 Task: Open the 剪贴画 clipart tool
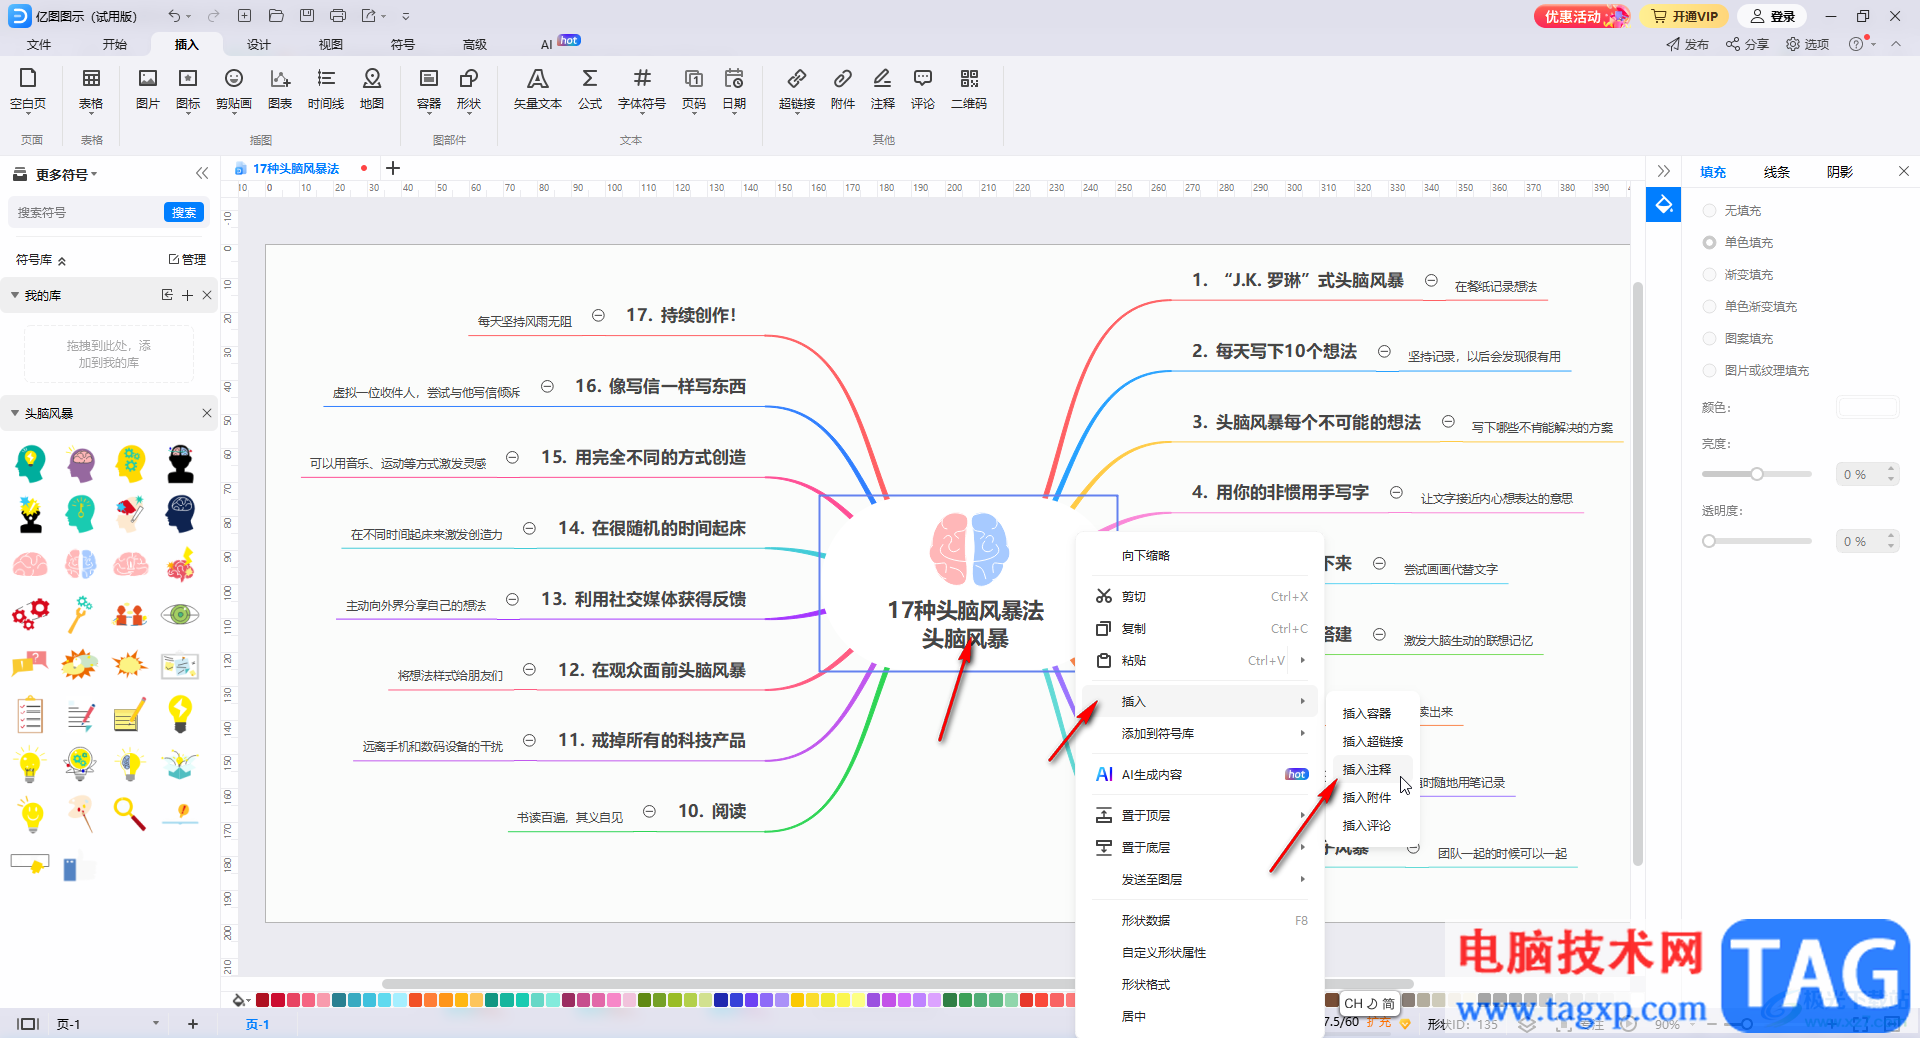point(234,88)
